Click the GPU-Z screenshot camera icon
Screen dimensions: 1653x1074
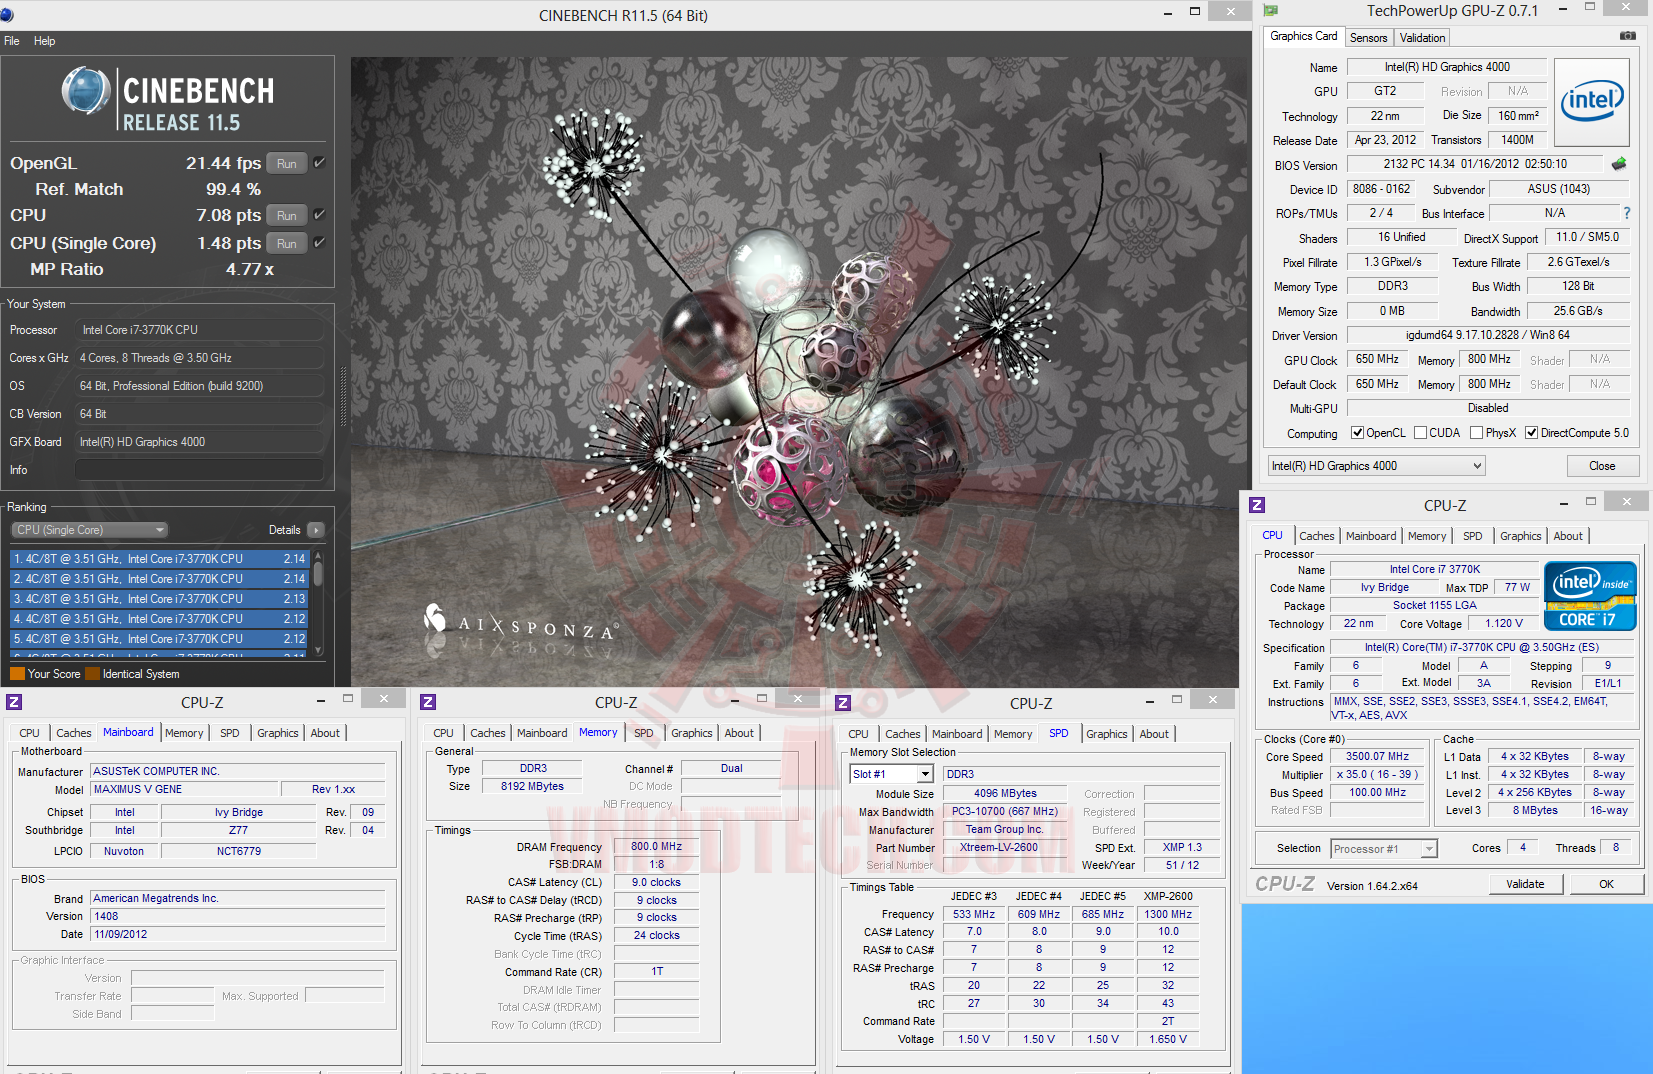pos(1627,36)
